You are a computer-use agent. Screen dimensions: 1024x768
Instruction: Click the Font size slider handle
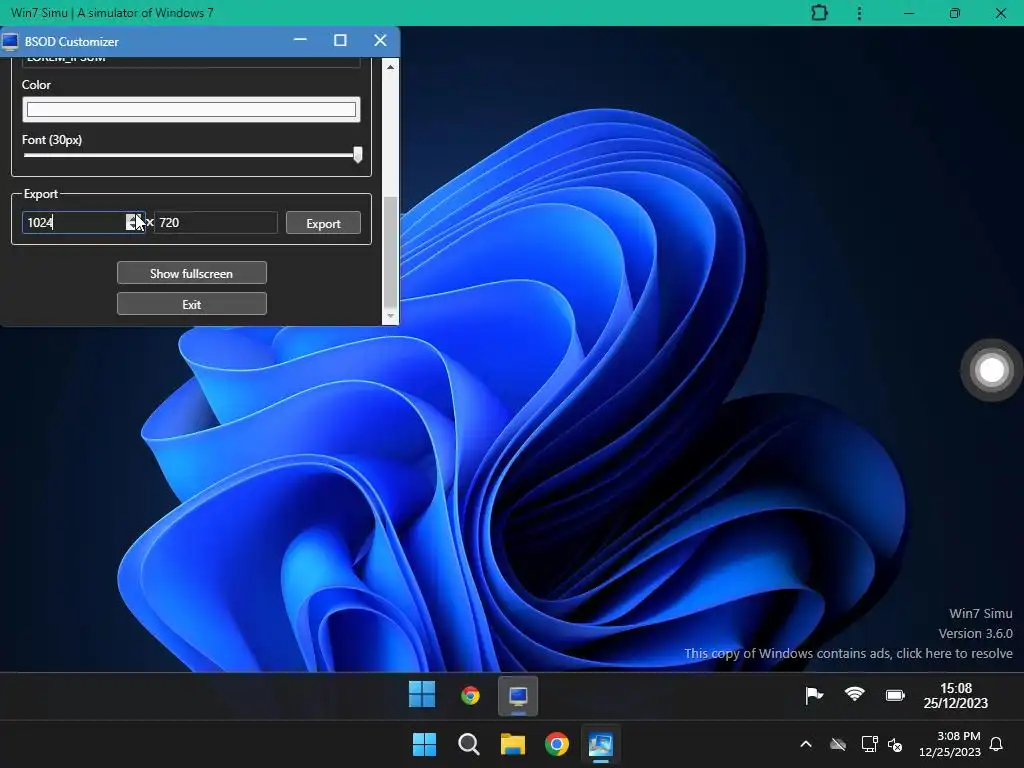click(x=357, y=155)
